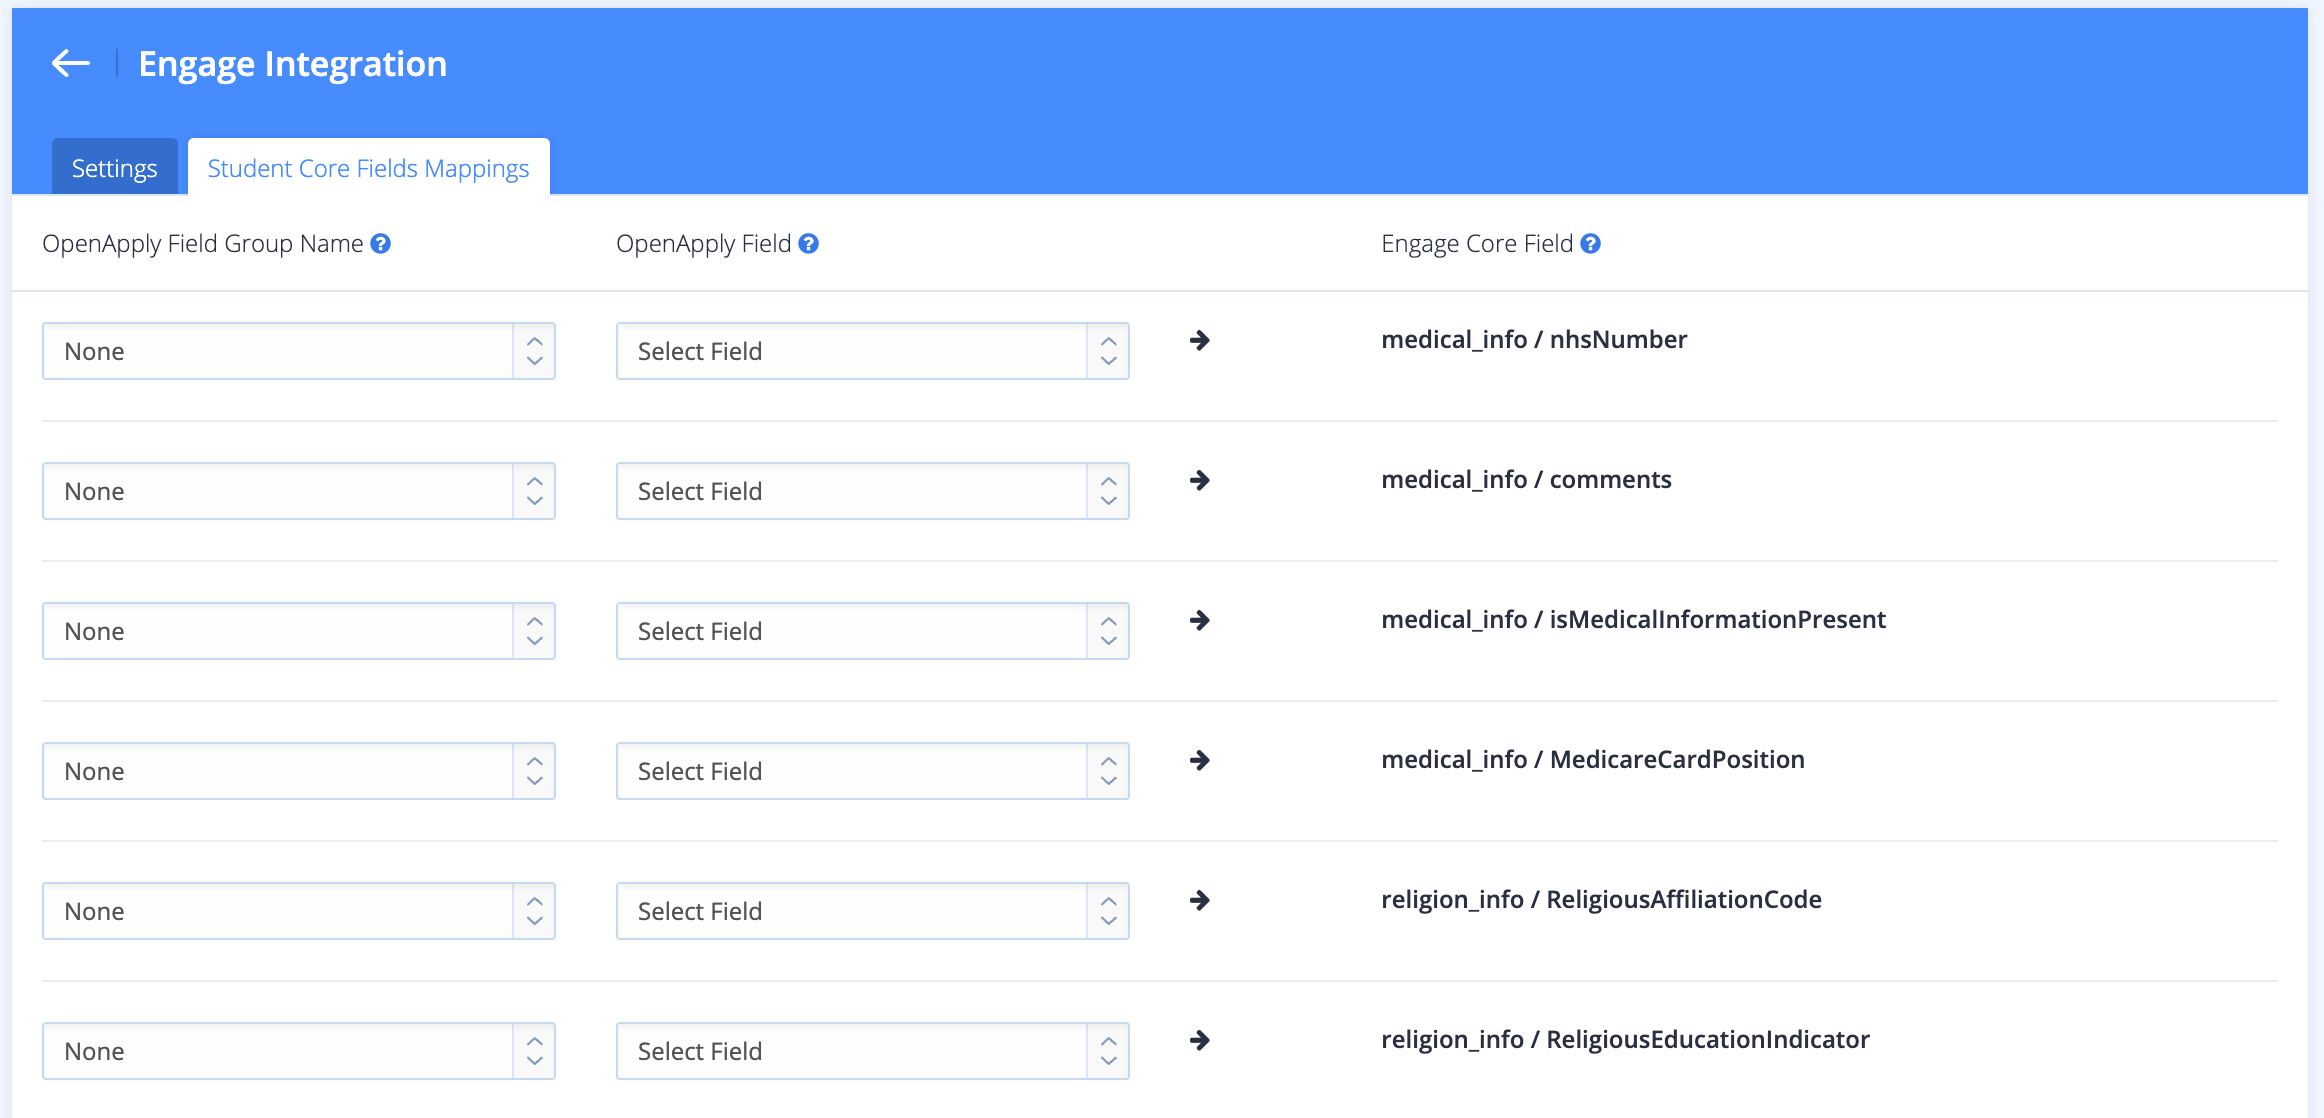Click help icon beside OpenApply Field header

pyautogui.click(x=809, y=244)
